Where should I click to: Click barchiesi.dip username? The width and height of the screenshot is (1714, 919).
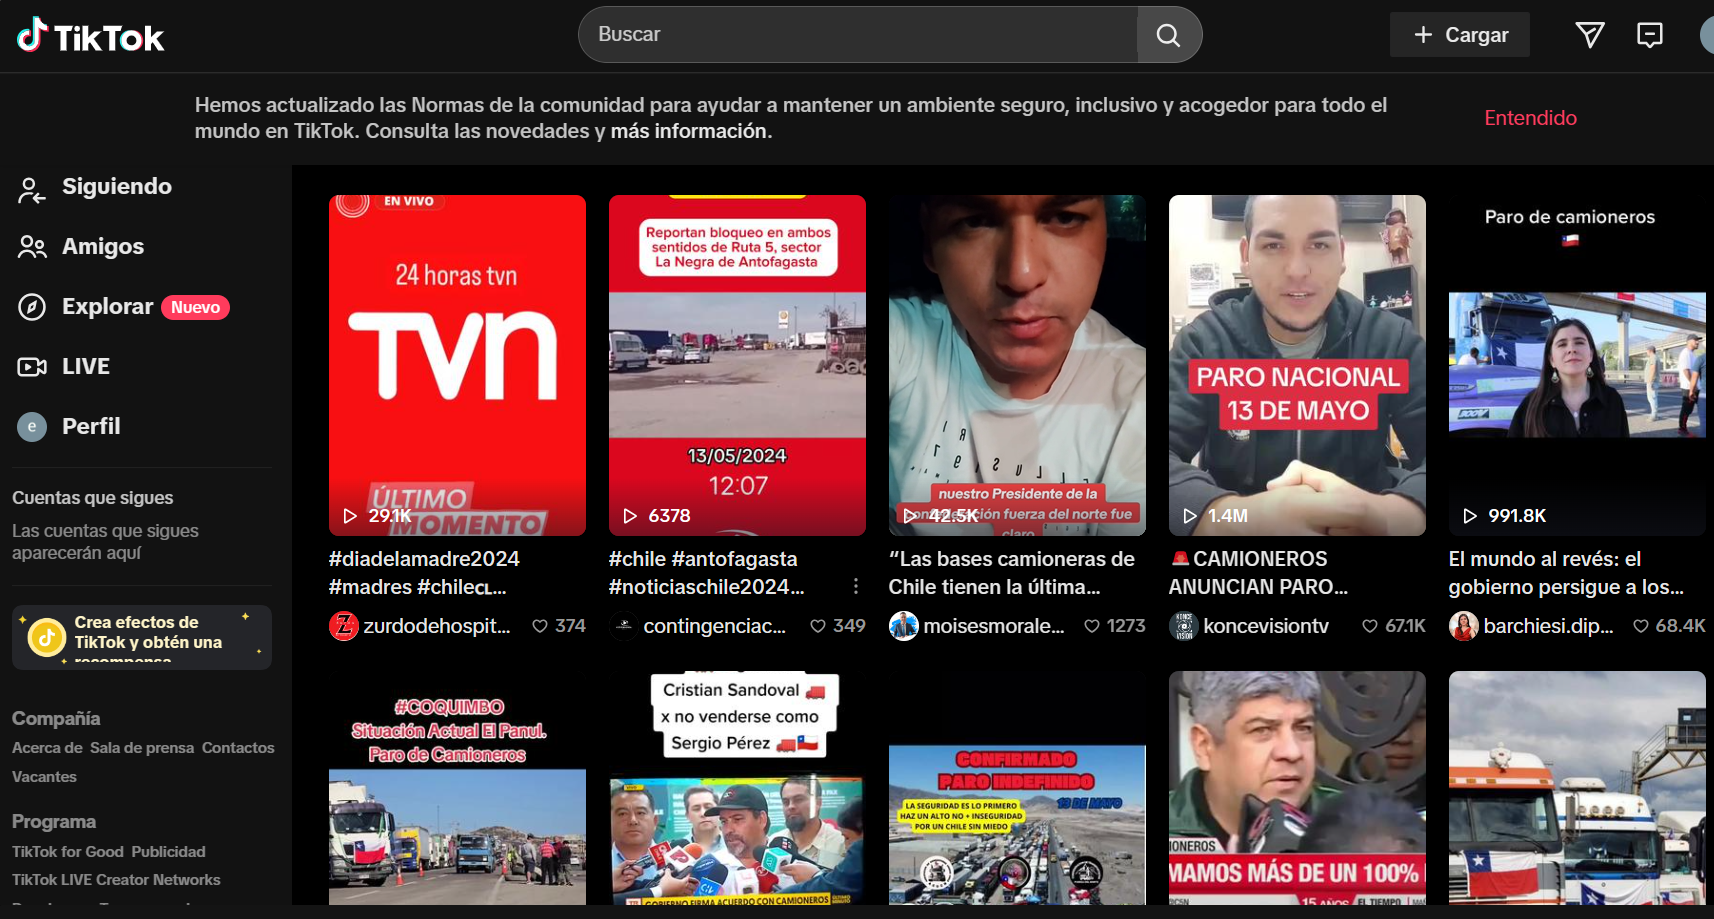[1548, 626]
